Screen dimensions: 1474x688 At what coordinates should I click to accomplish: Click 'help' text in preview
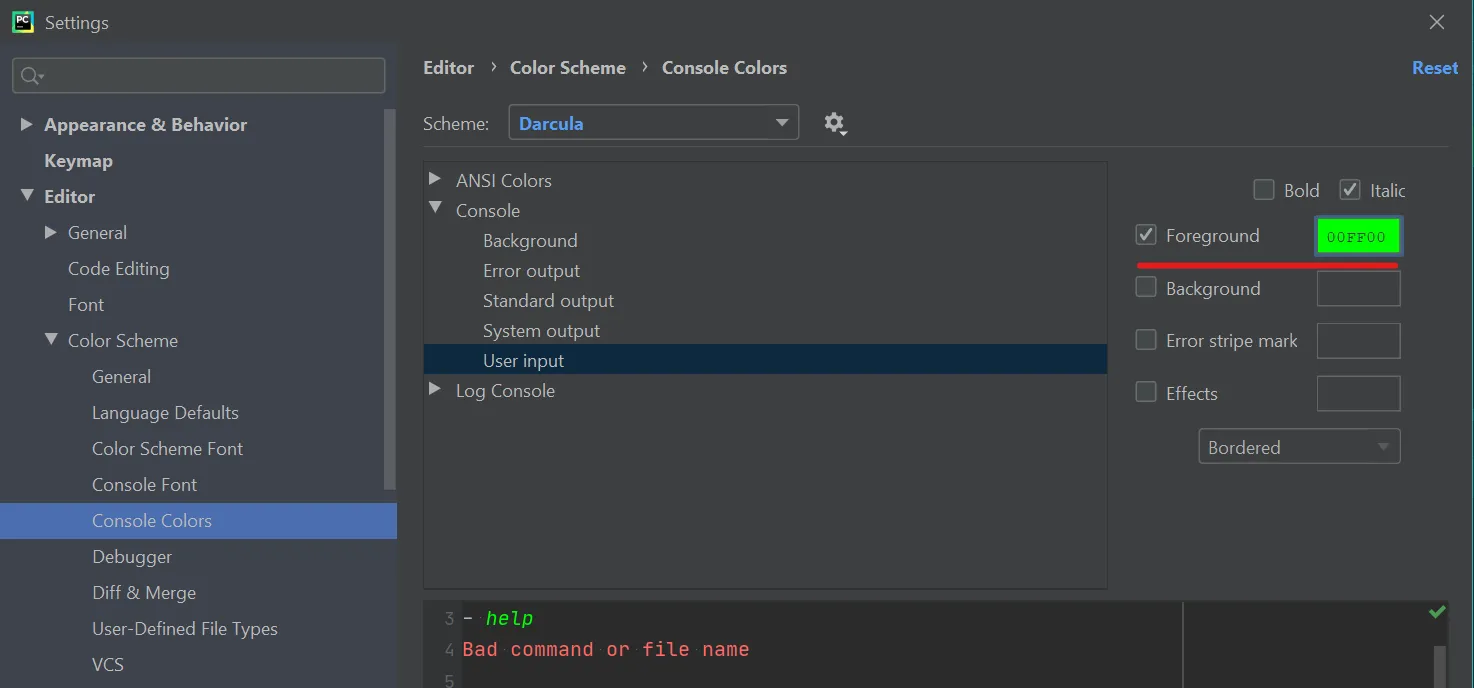point(509,618)
